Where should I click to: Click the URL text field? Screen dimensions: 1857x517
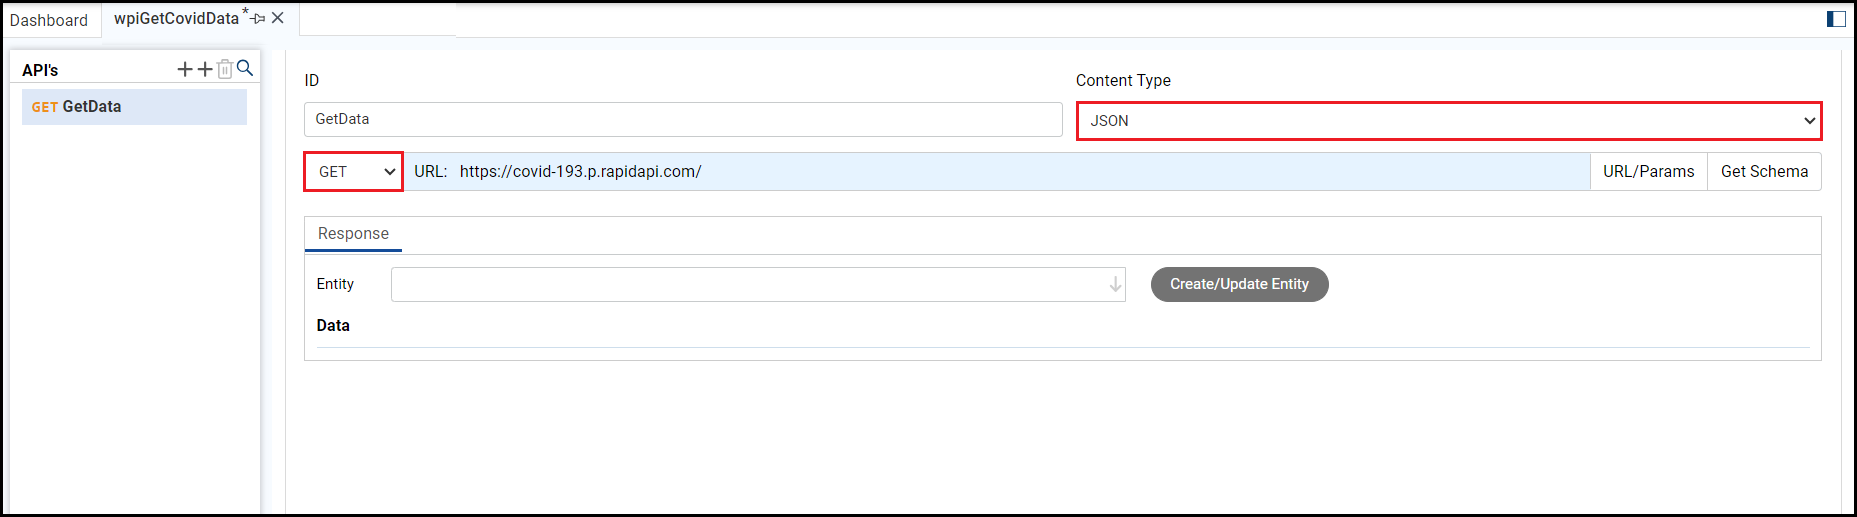coord(1000,172)
